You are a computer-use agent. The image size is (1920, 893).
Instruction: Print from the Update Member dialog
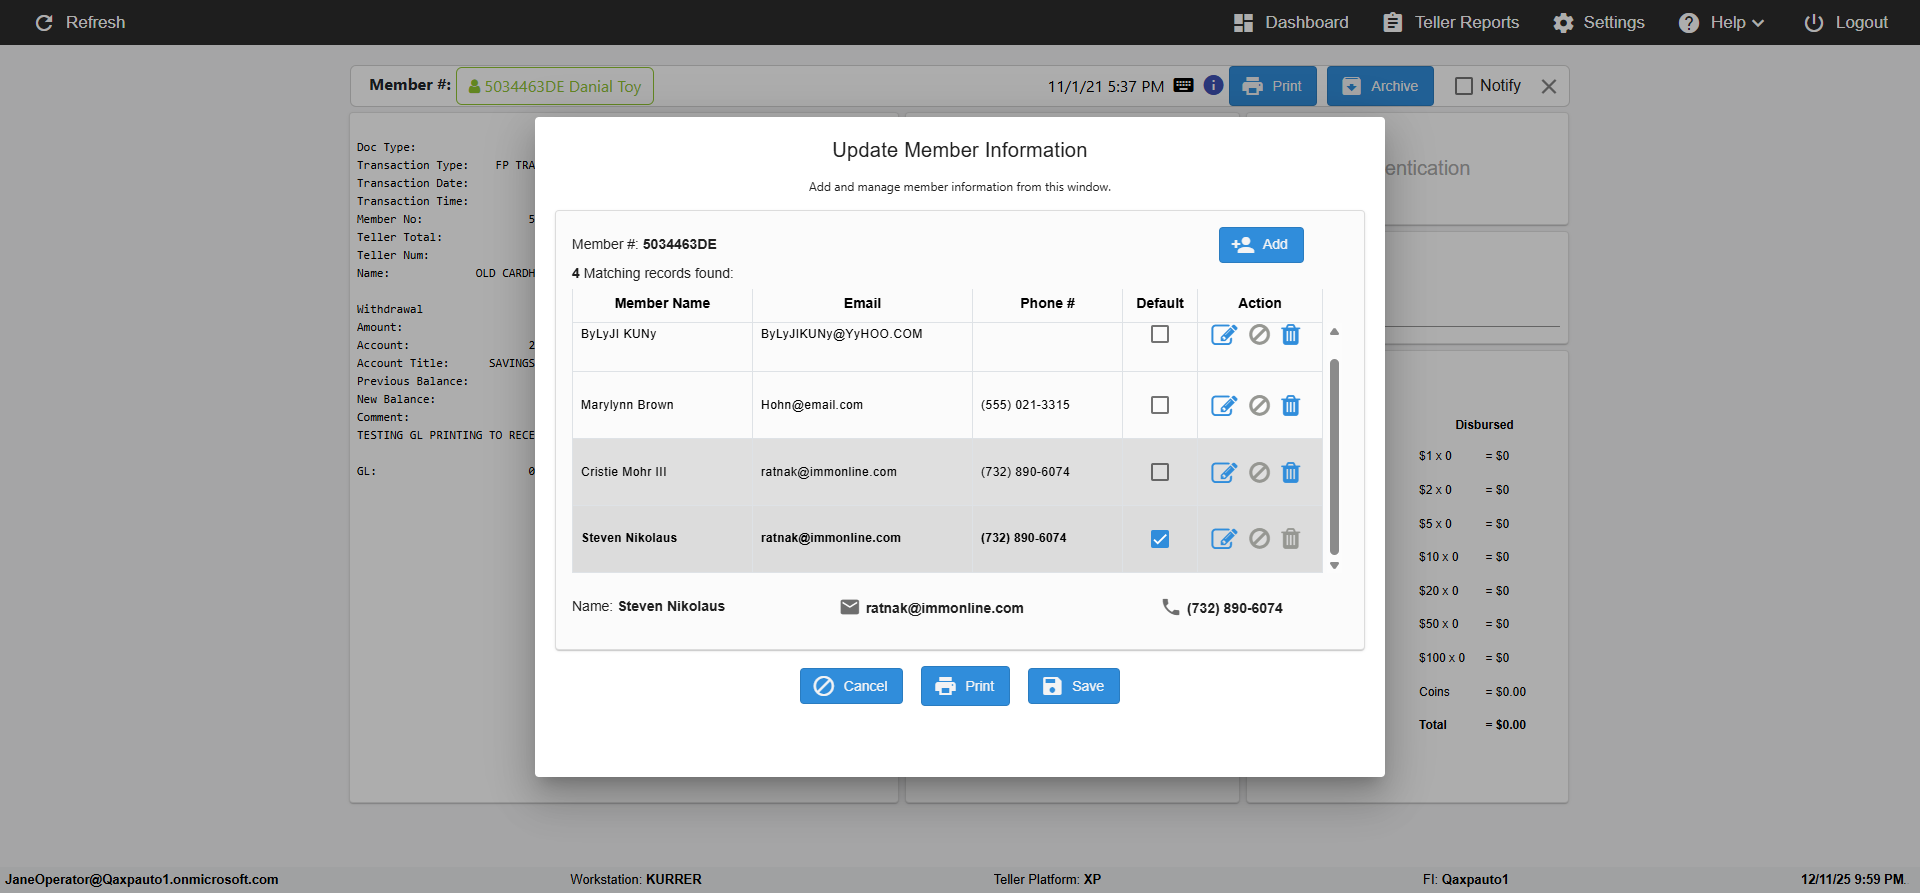pos(965,686)
